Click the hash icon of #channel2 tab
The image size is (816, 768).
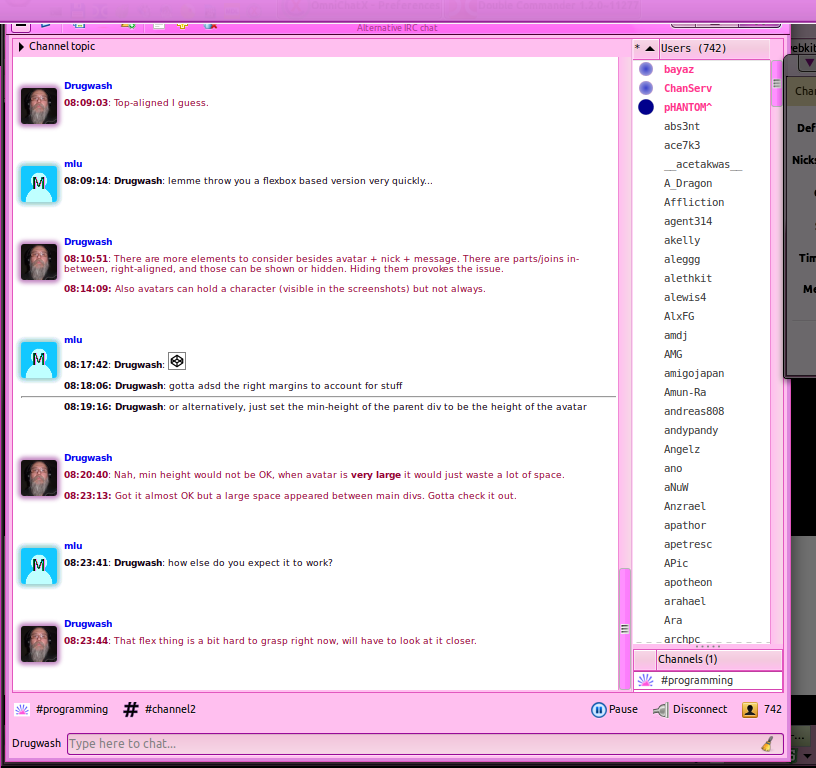point(131,709)
